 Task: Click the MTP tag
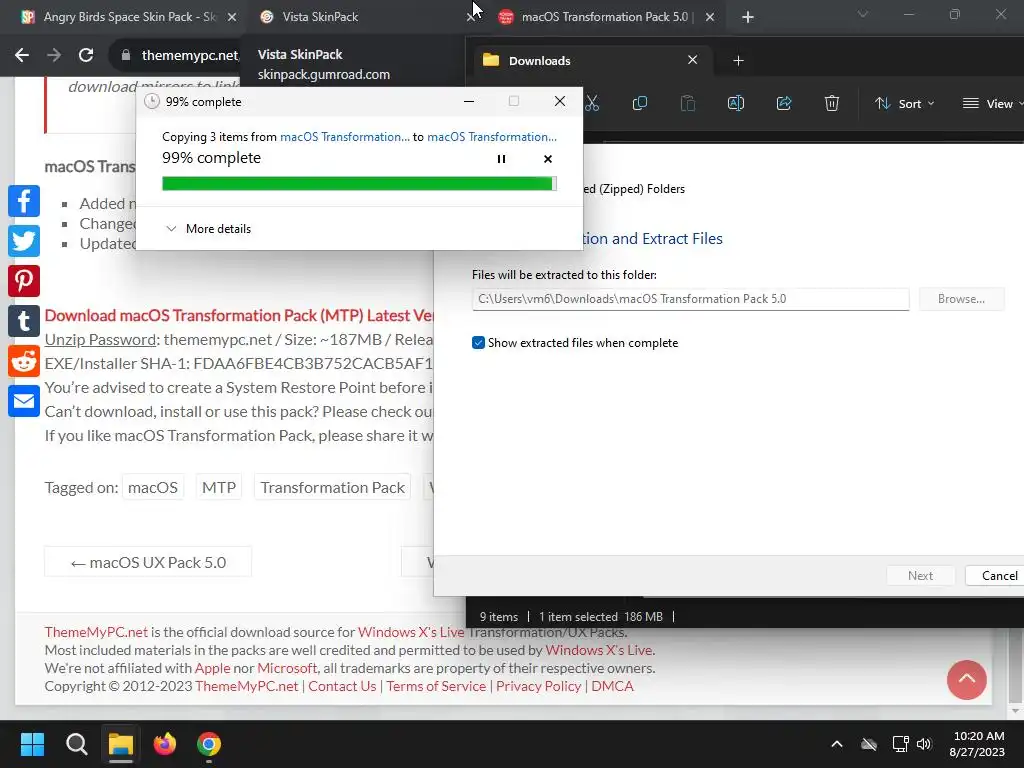click(219, 487)
